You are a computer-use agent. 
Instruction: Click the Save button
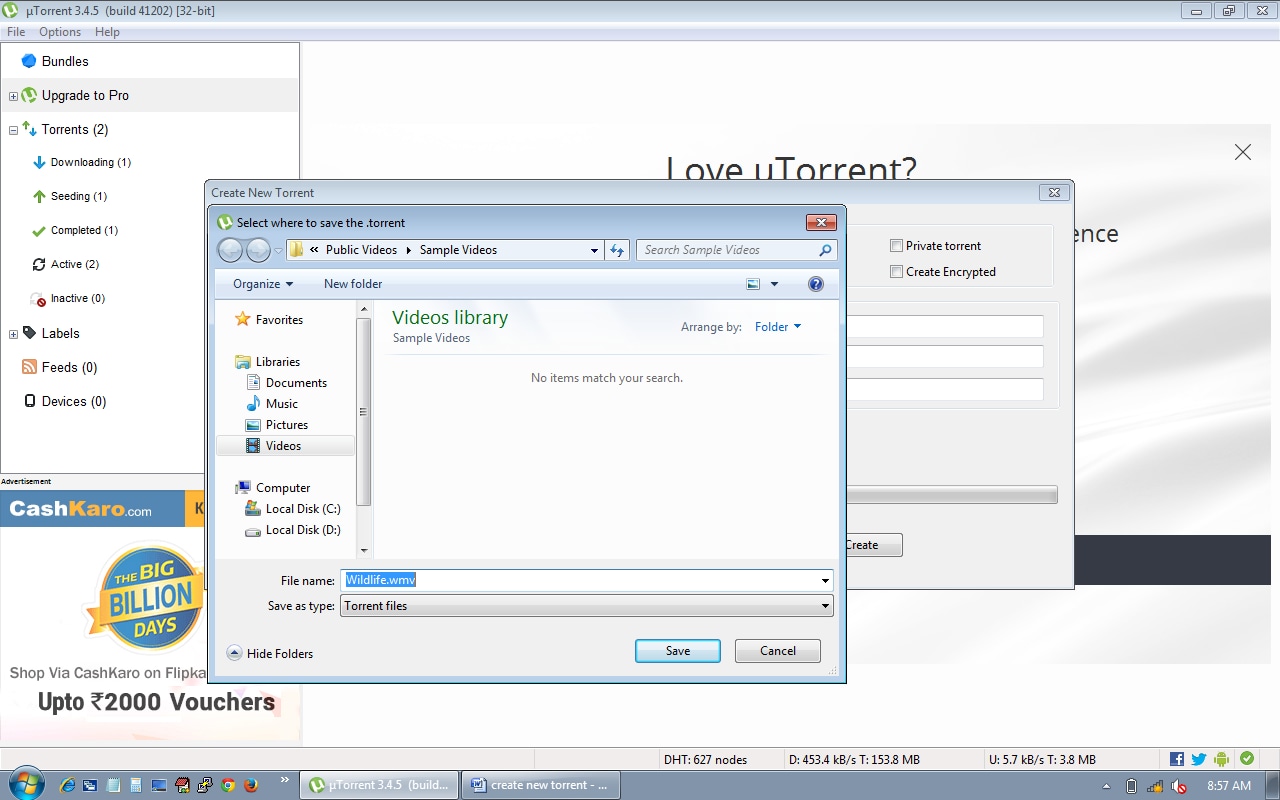[x=678, y=651]
